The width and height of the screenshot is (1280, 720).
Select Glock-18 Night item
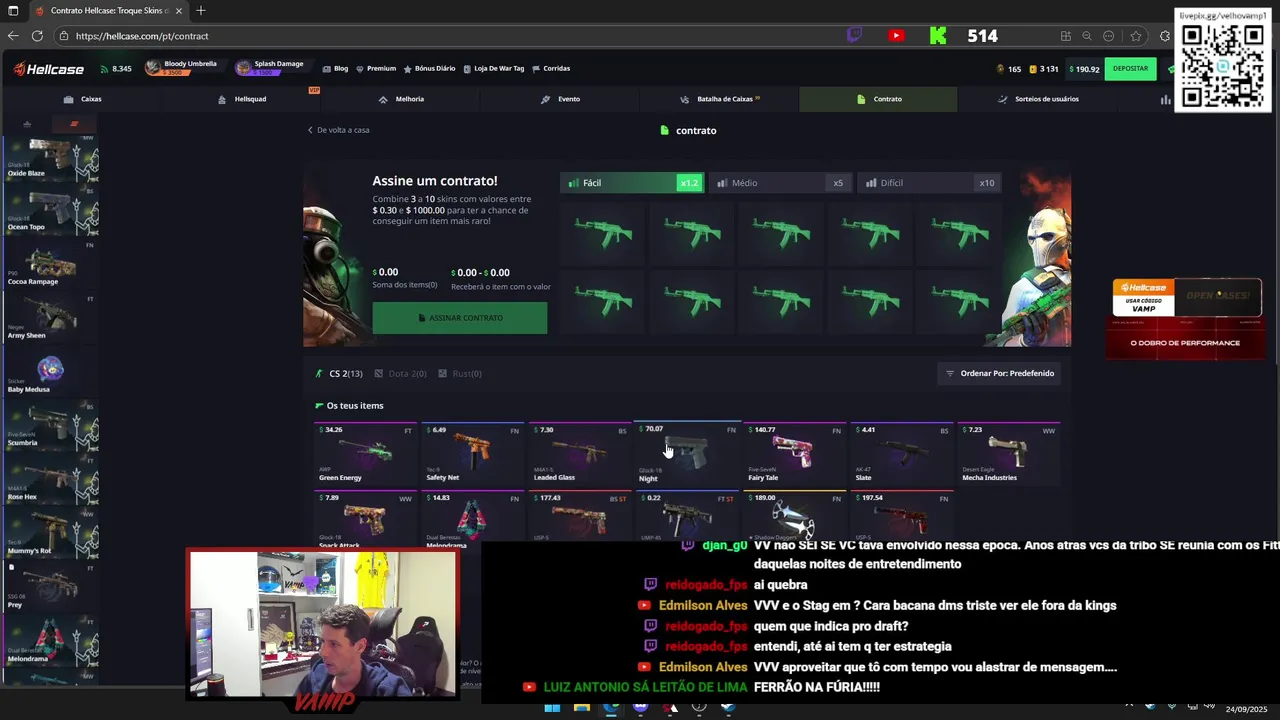point(687,453)
